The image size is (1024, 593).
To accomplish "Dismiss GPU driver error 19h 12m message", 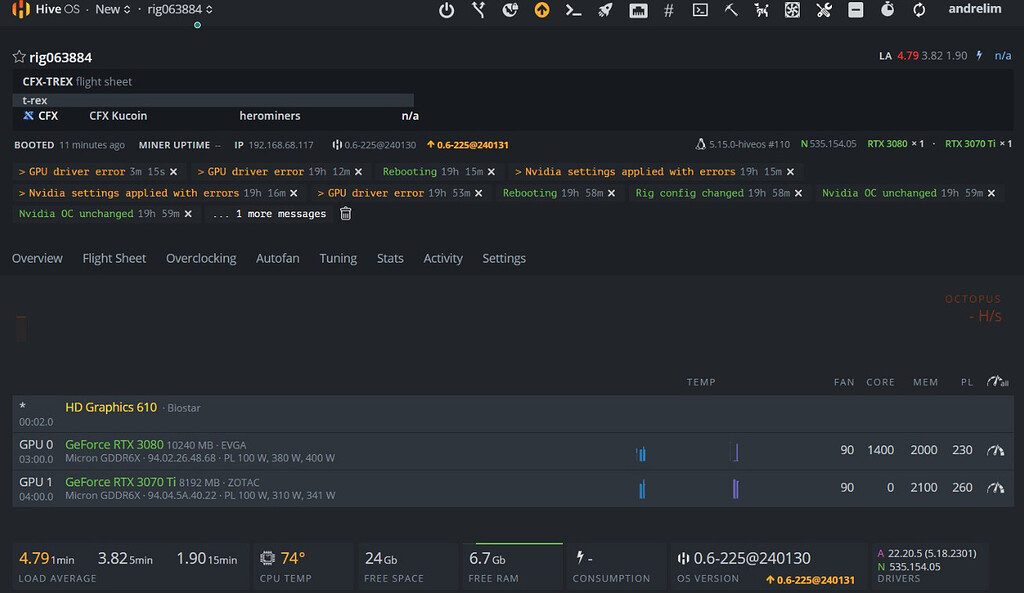I will pos(359,172).
